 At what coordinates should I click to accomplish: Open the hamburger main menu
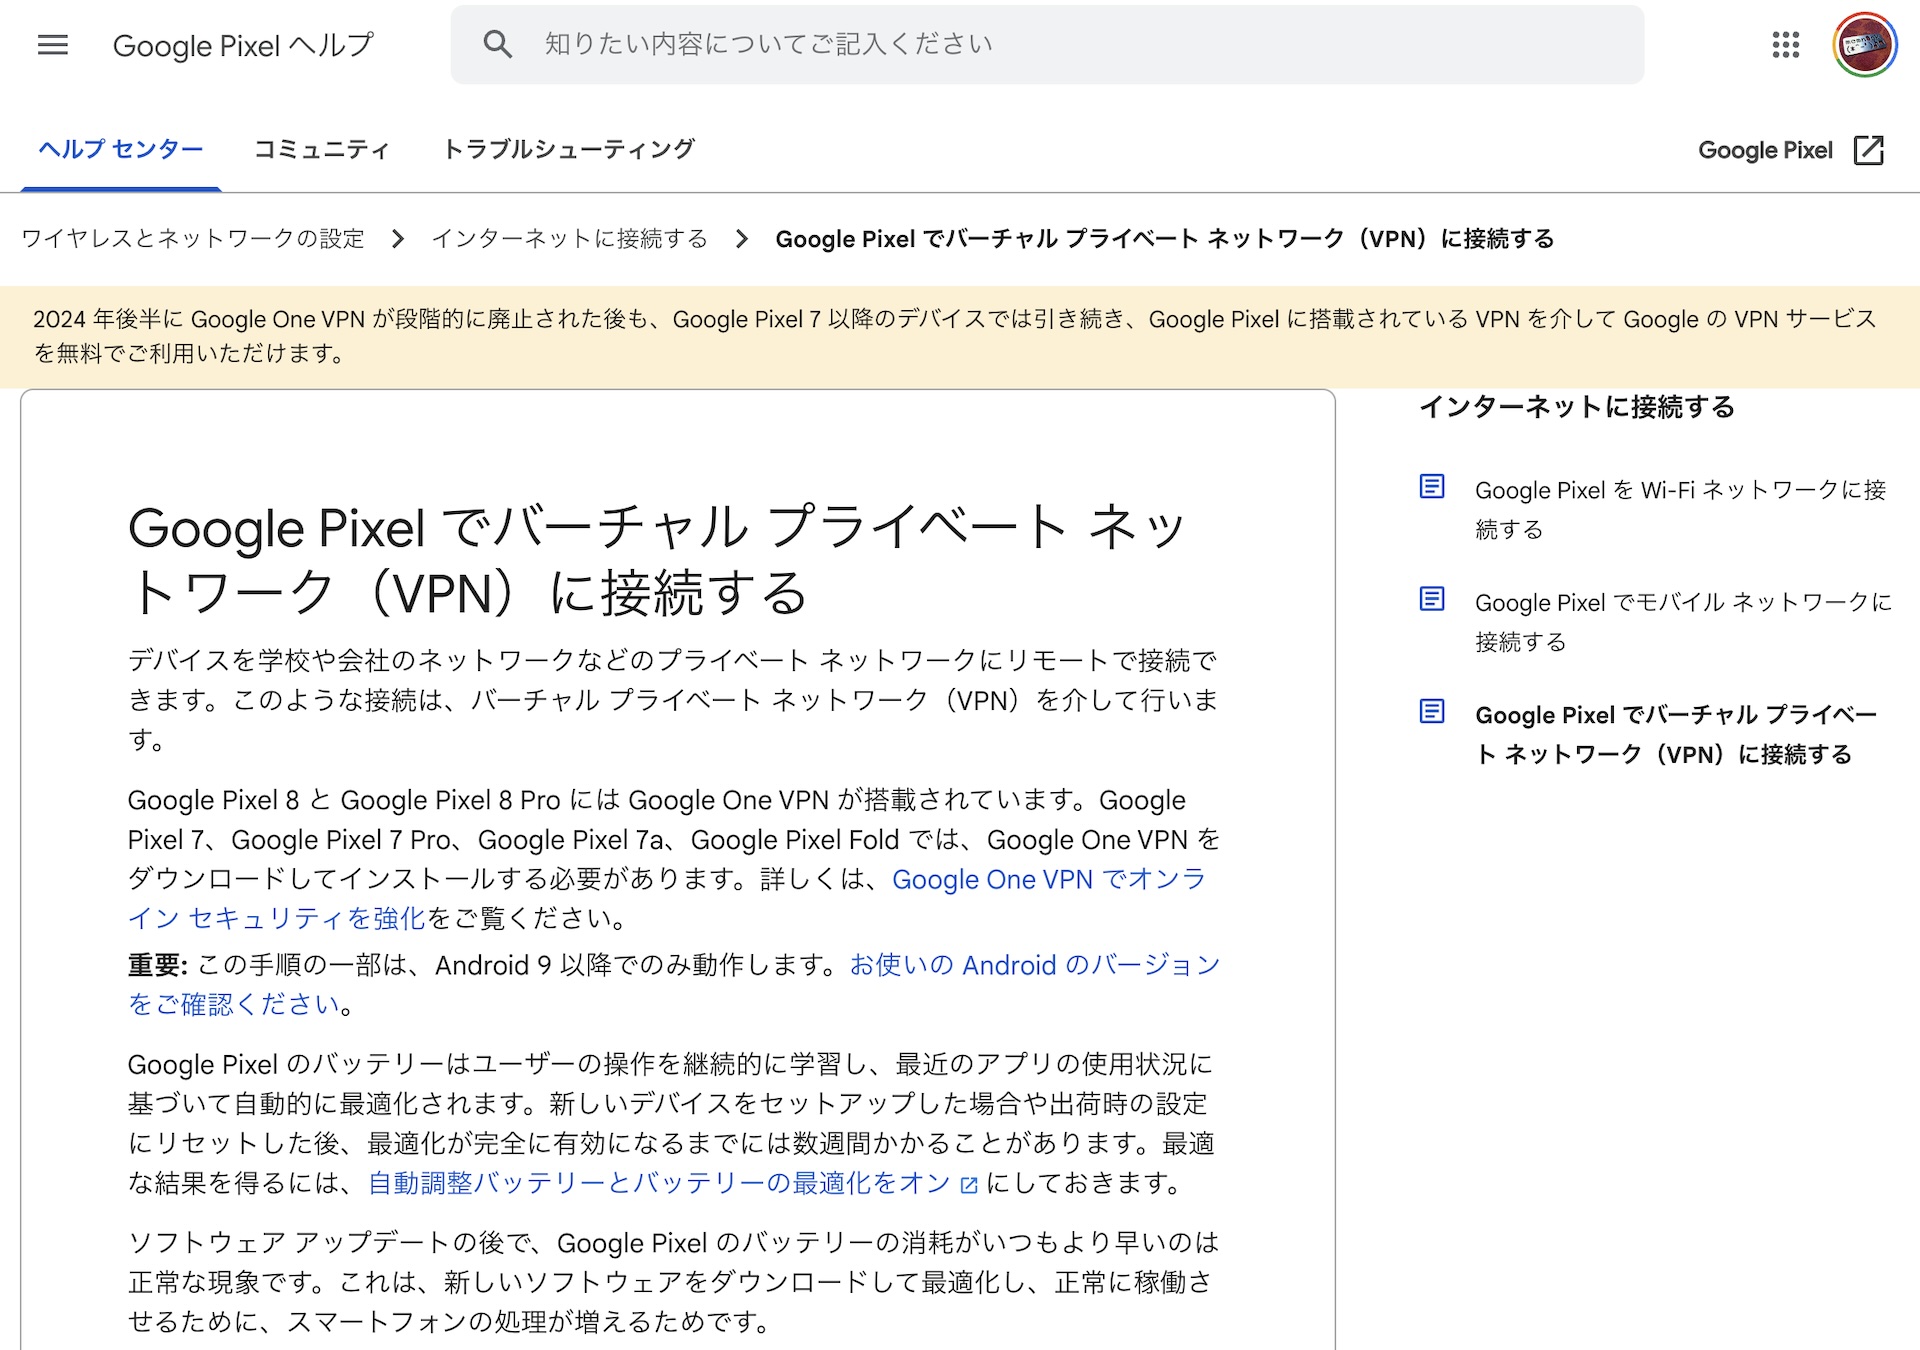tap(52, 45)
